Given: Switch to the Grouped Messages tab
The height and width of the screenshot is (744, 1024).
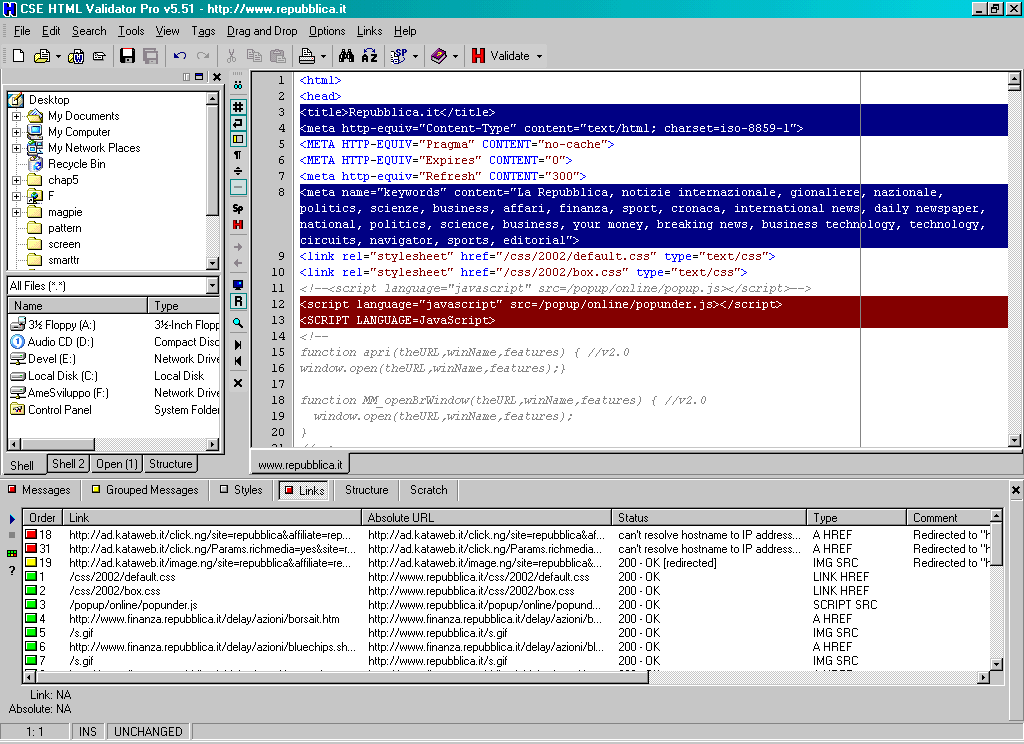Looking at the screenshot, I should coord(144,490).
